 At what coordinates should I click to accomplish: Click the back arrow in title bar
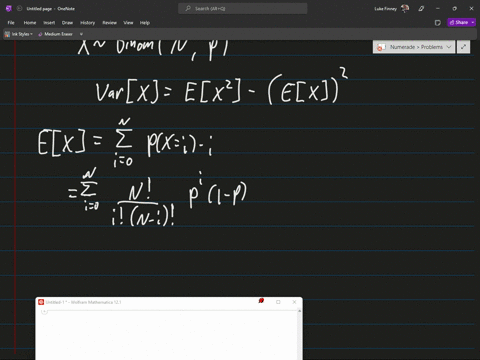click(x=19, y=9)
